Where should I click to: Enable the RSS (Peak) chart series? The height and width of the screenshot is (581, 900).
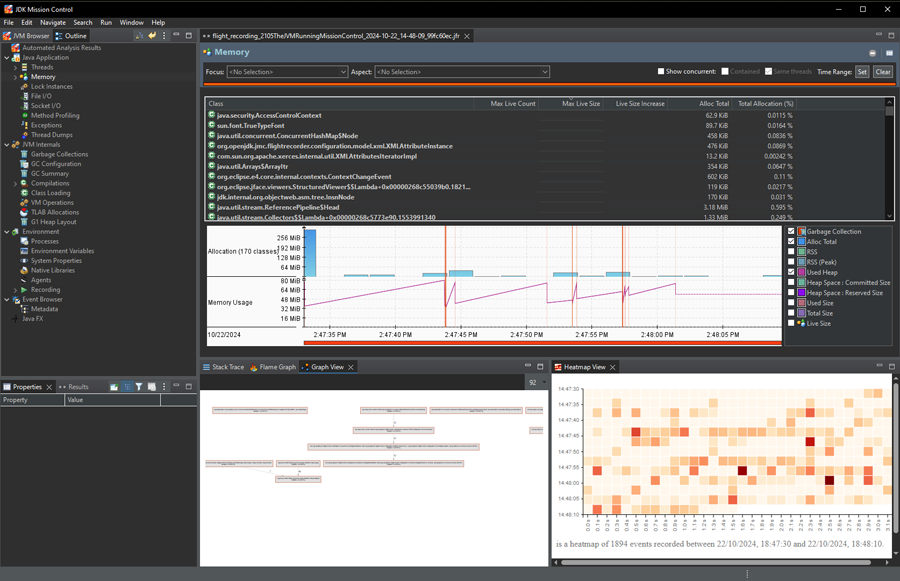[792, 262]
